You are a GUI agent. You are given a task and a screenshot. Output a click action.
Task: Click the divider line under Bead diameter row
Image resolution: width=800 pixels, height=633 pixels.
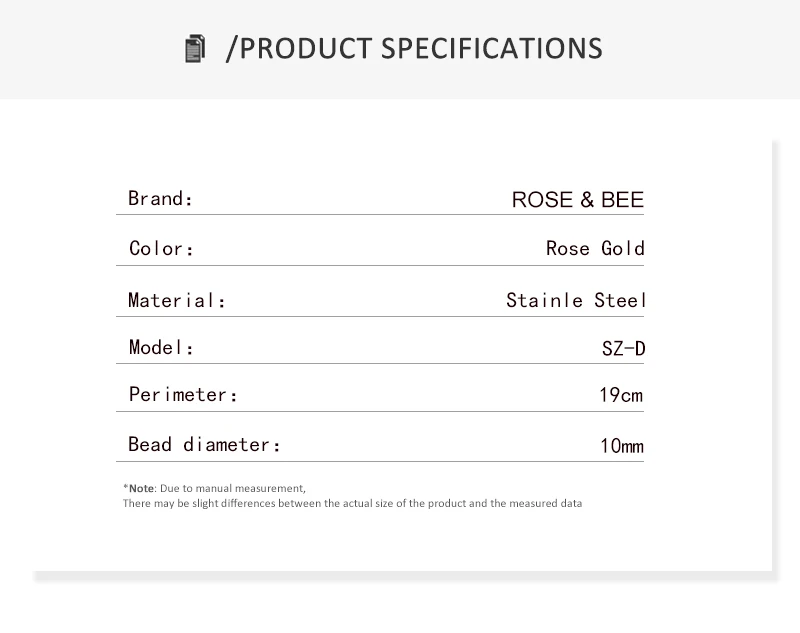(x=380, y=462)
